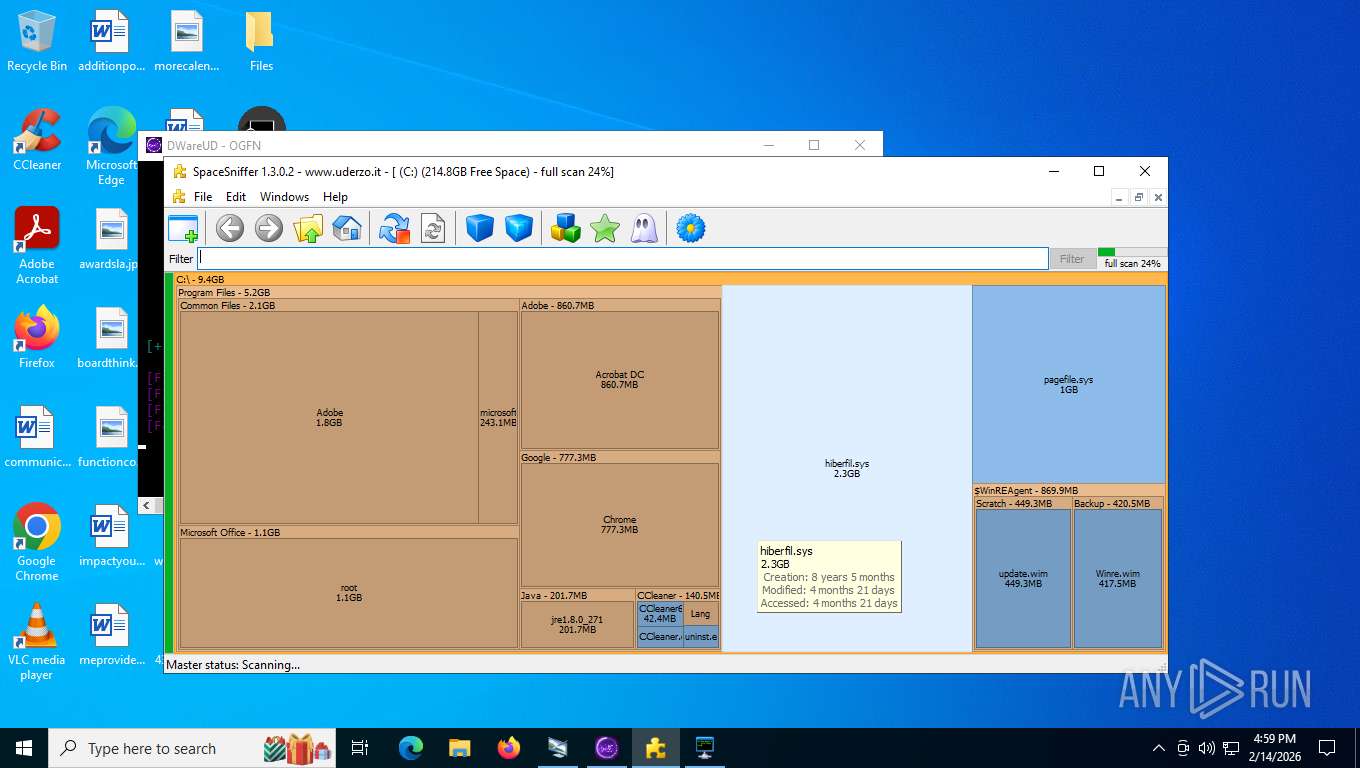Select the Adobe 1.8GB block
The image size is (1360, 768).
[329, 417]
